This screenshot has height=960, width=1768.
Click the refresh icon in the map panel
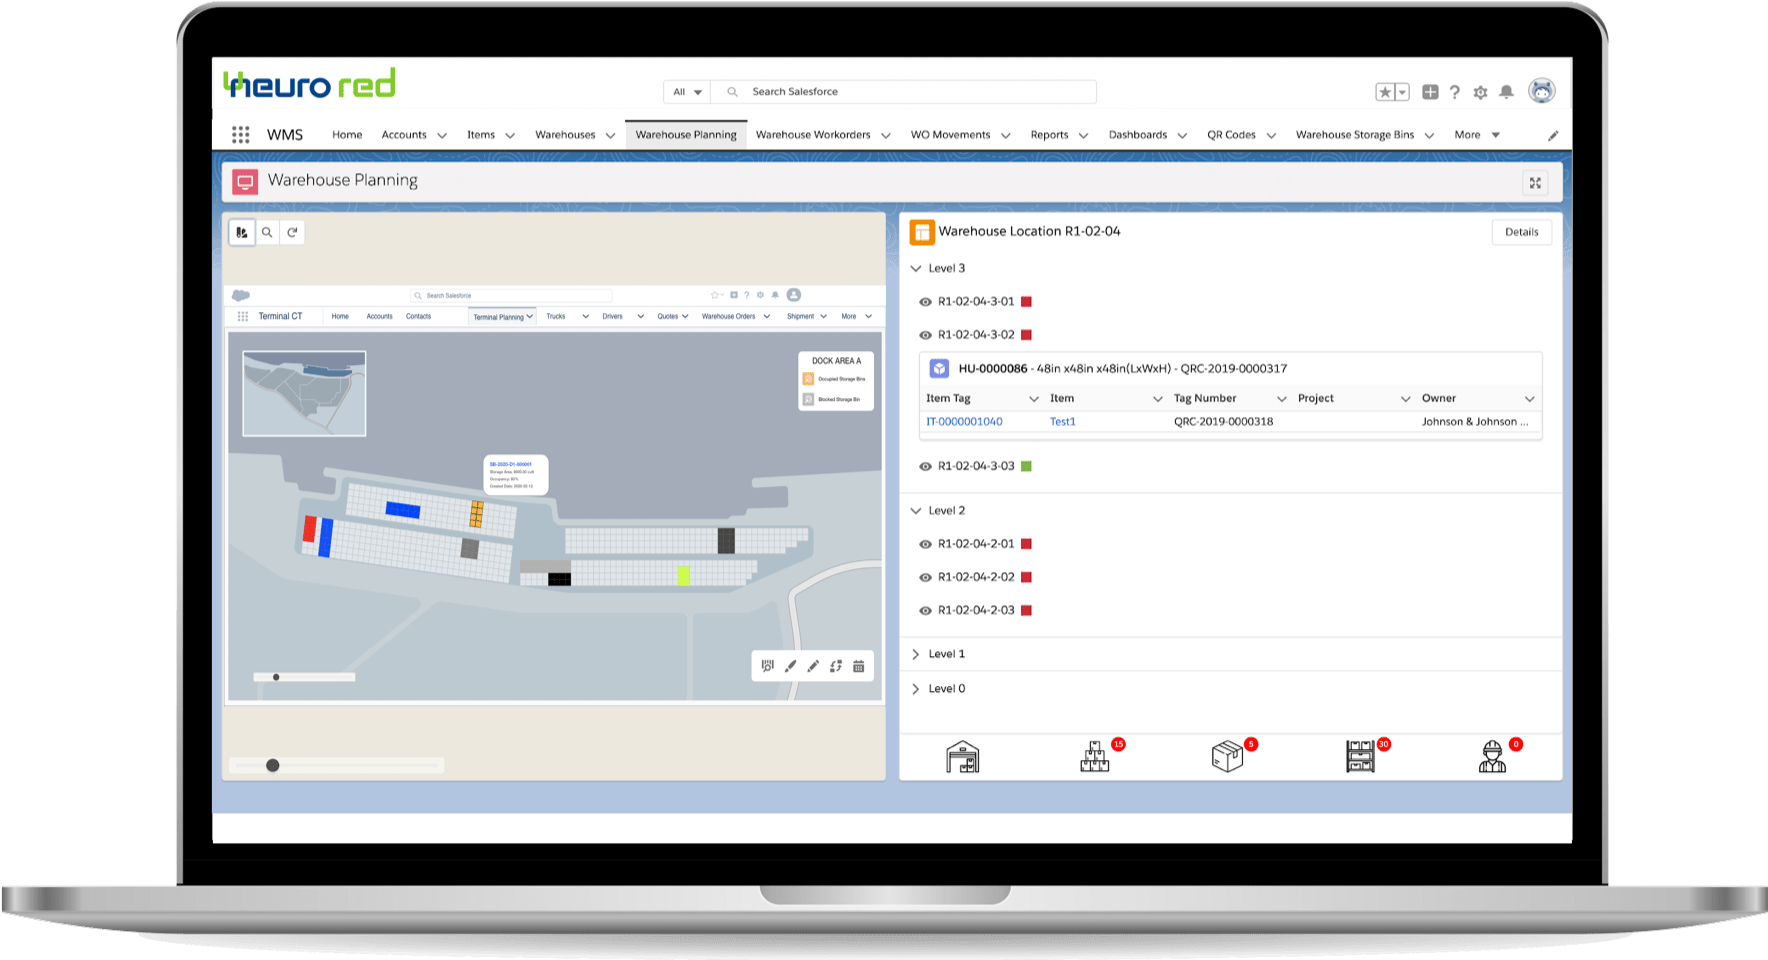point(292,232)
